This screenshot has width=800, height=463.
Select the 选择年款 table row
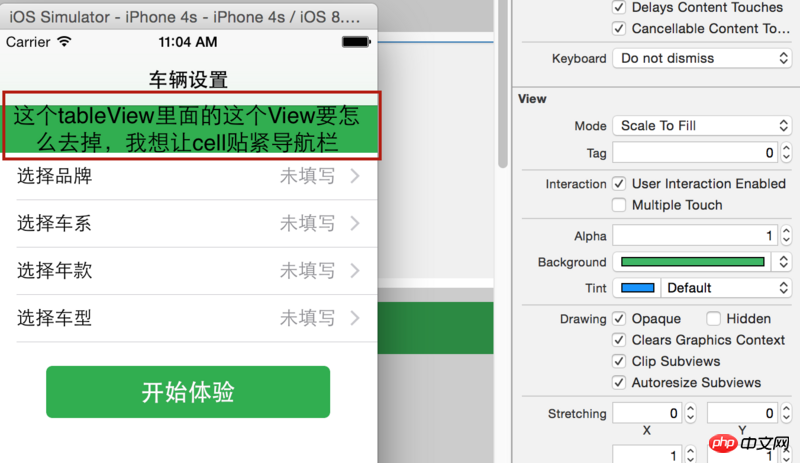click(x=189, y=271)
